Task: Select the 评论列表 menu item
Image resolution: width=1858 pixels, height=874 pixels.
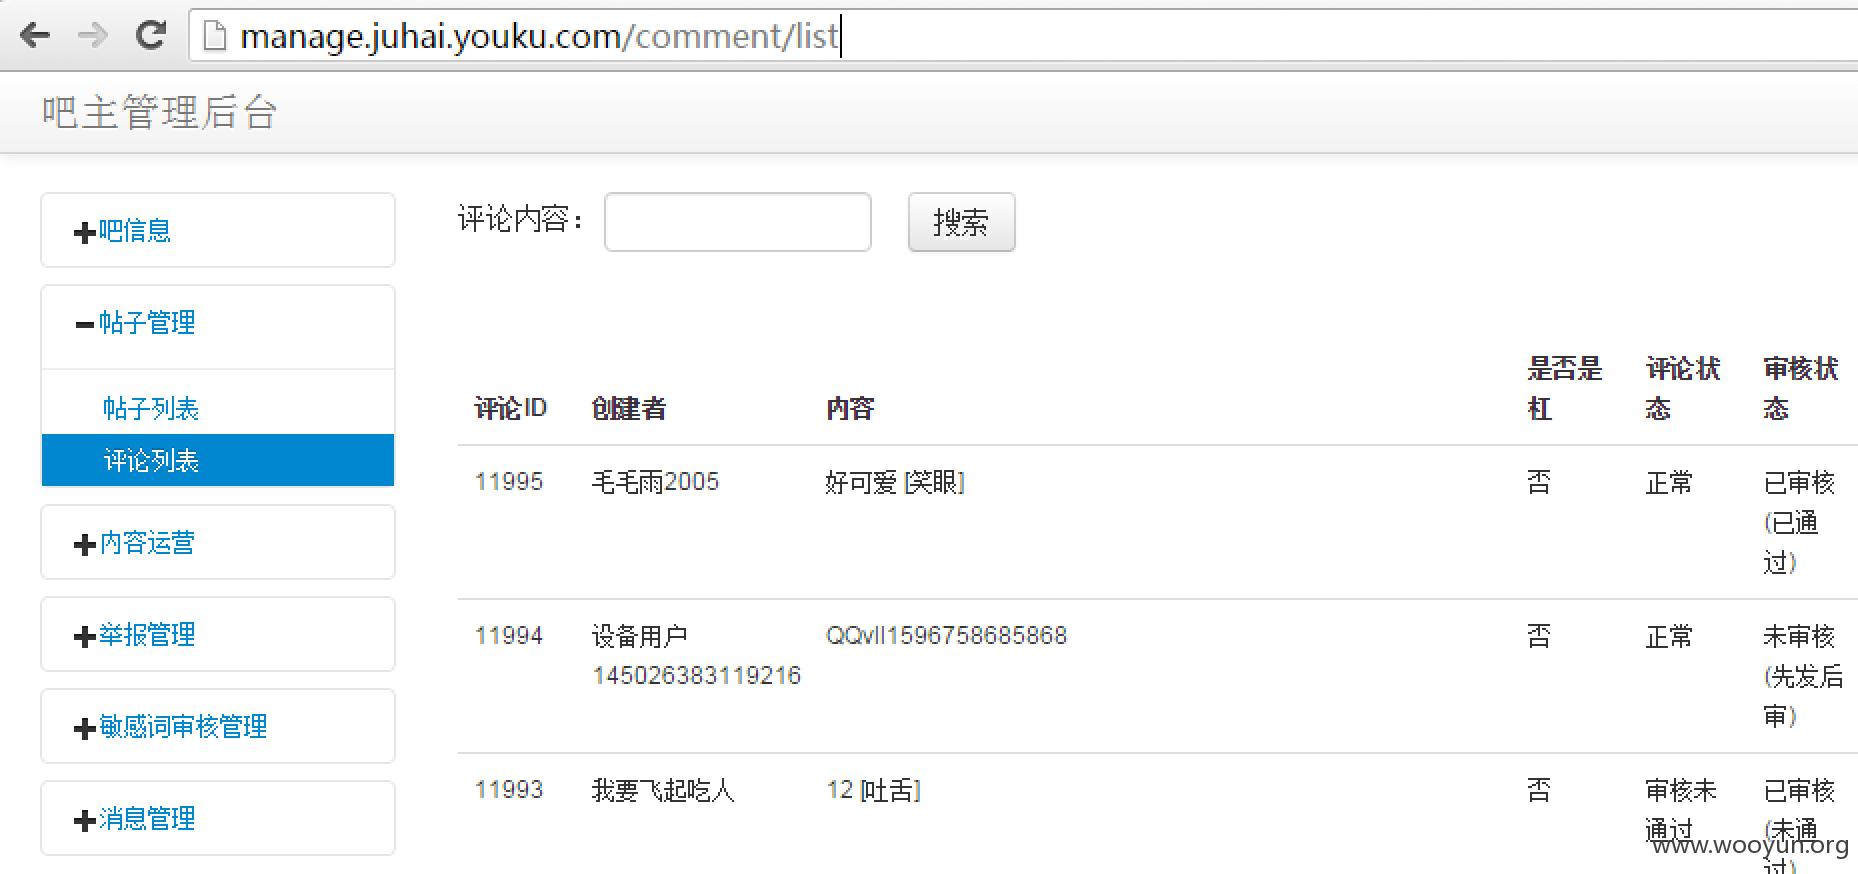Action: pos(218,460)
